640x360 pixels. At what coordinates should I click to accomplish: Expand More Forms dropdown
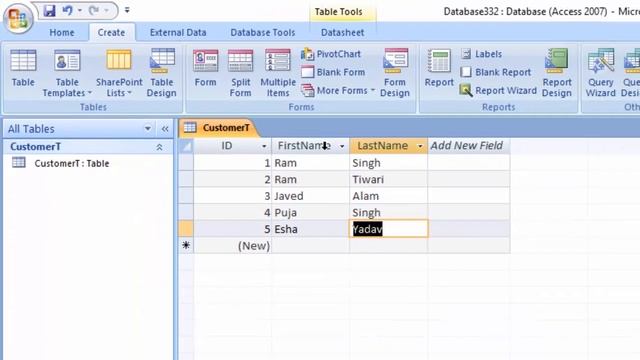coord(338,90)
